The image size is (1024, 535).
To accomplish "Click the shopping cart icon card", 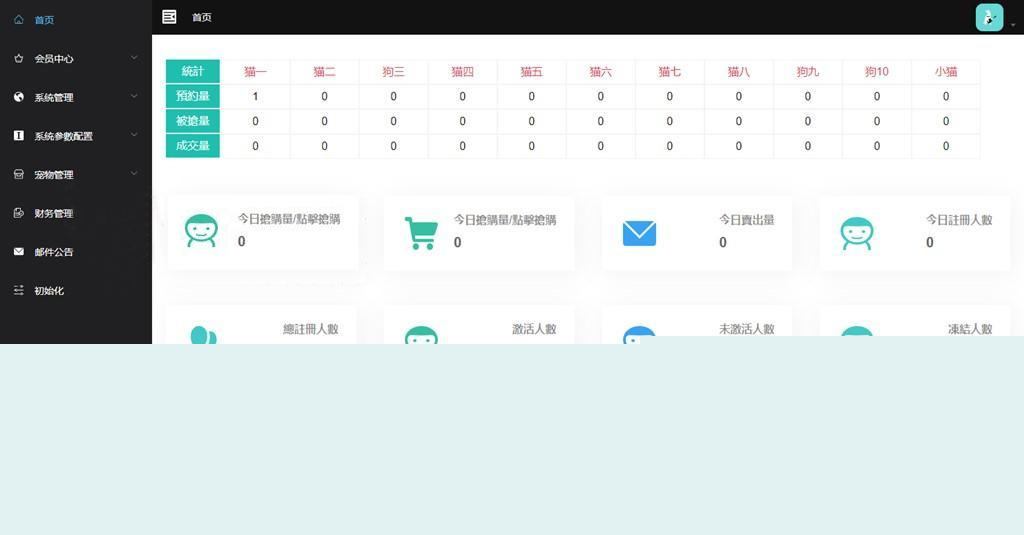I will coord(421,233).
